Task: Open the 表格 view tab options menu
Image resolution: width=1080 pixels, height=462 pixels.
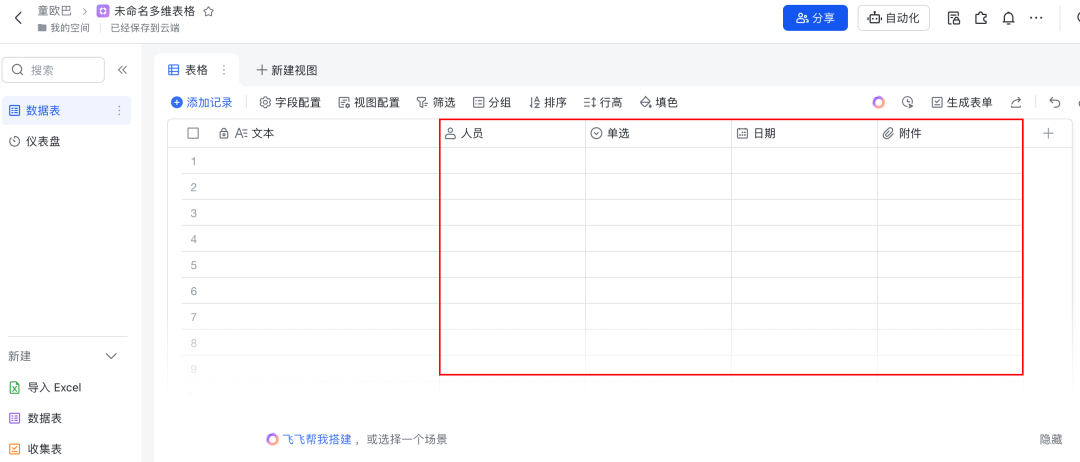Action: (224, 70)
